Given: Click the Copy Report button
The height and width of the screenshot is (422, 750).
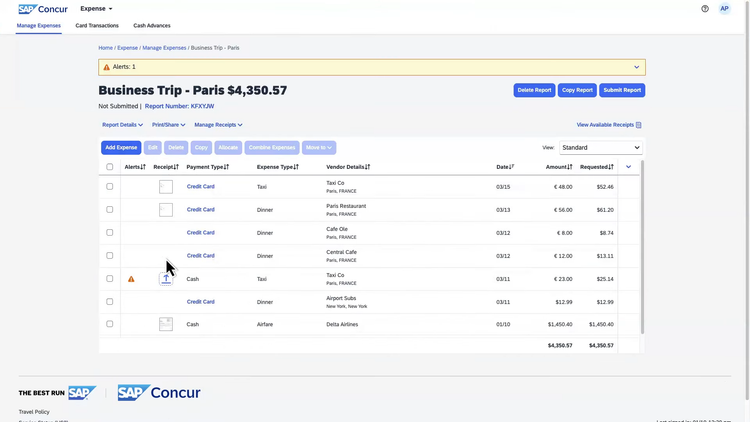Looking at the screenshot, I should (577, 90).
